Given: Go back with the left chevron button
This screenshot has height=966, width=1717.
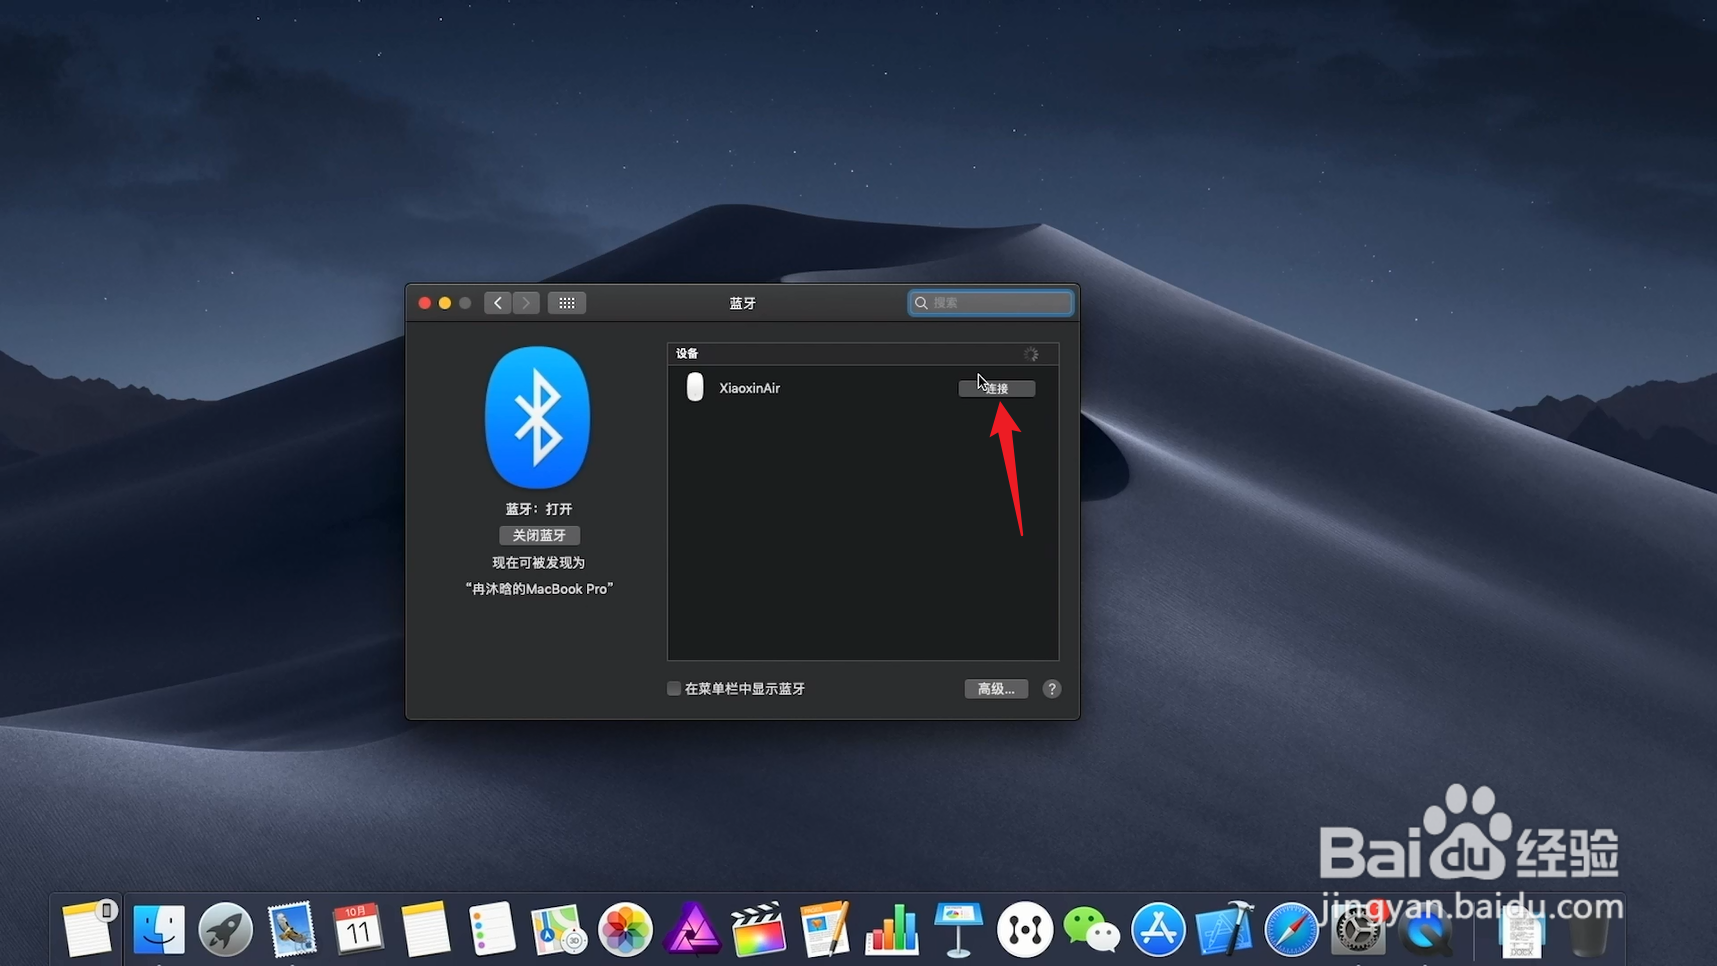Looking at the screenshot, I should (x=498, y=303).
